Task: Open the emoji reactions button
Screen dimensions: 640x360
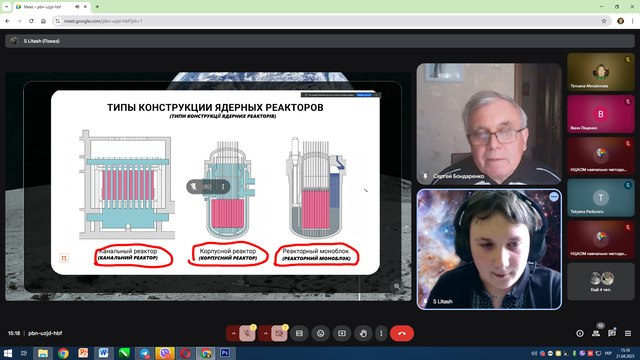Action: [x=320, y=333]
